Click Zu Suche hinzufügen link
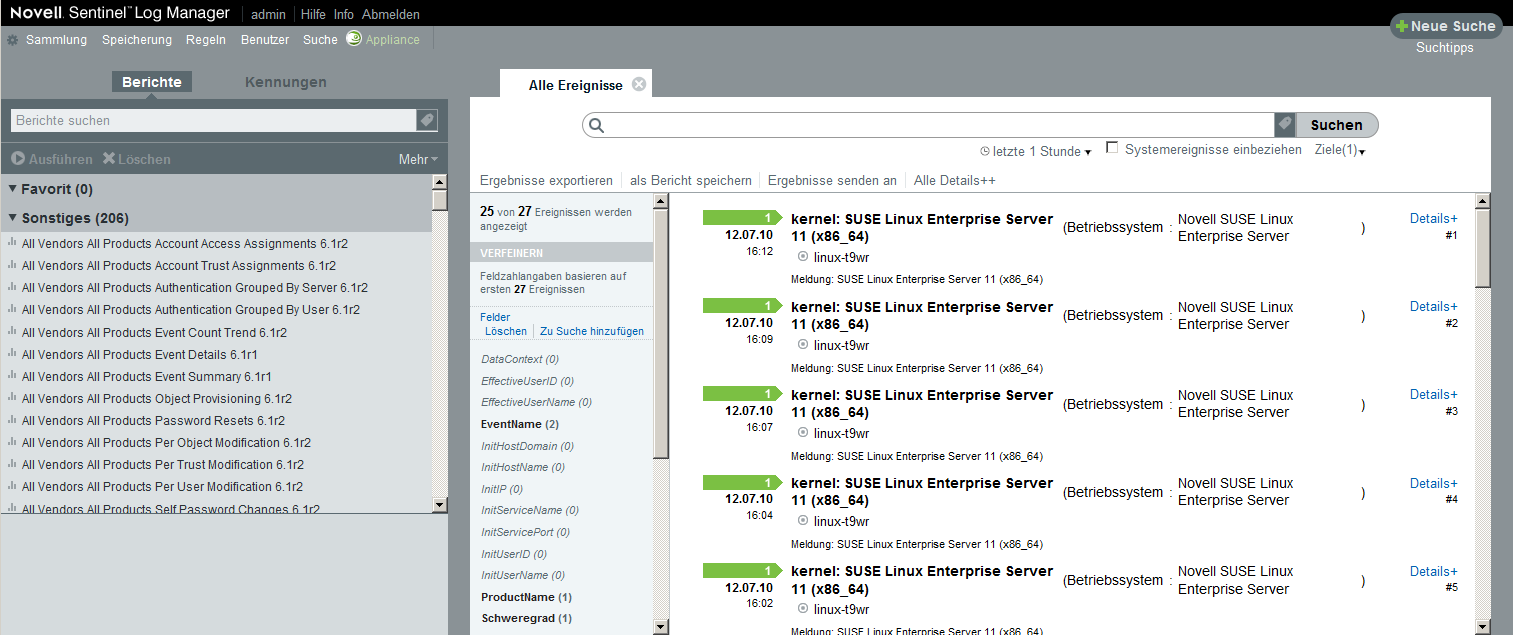Viewport: 1513px width, 635px height. pos(592,331)
